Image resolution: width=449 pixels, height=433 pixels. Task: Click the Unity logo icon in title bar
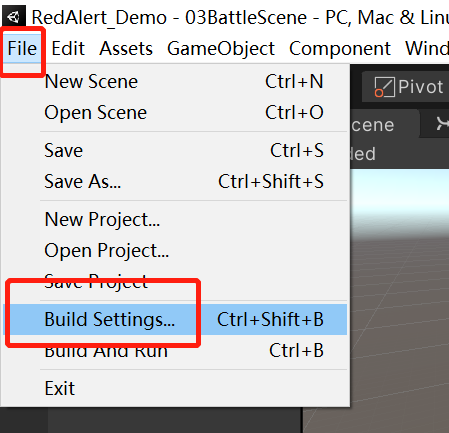13,16
